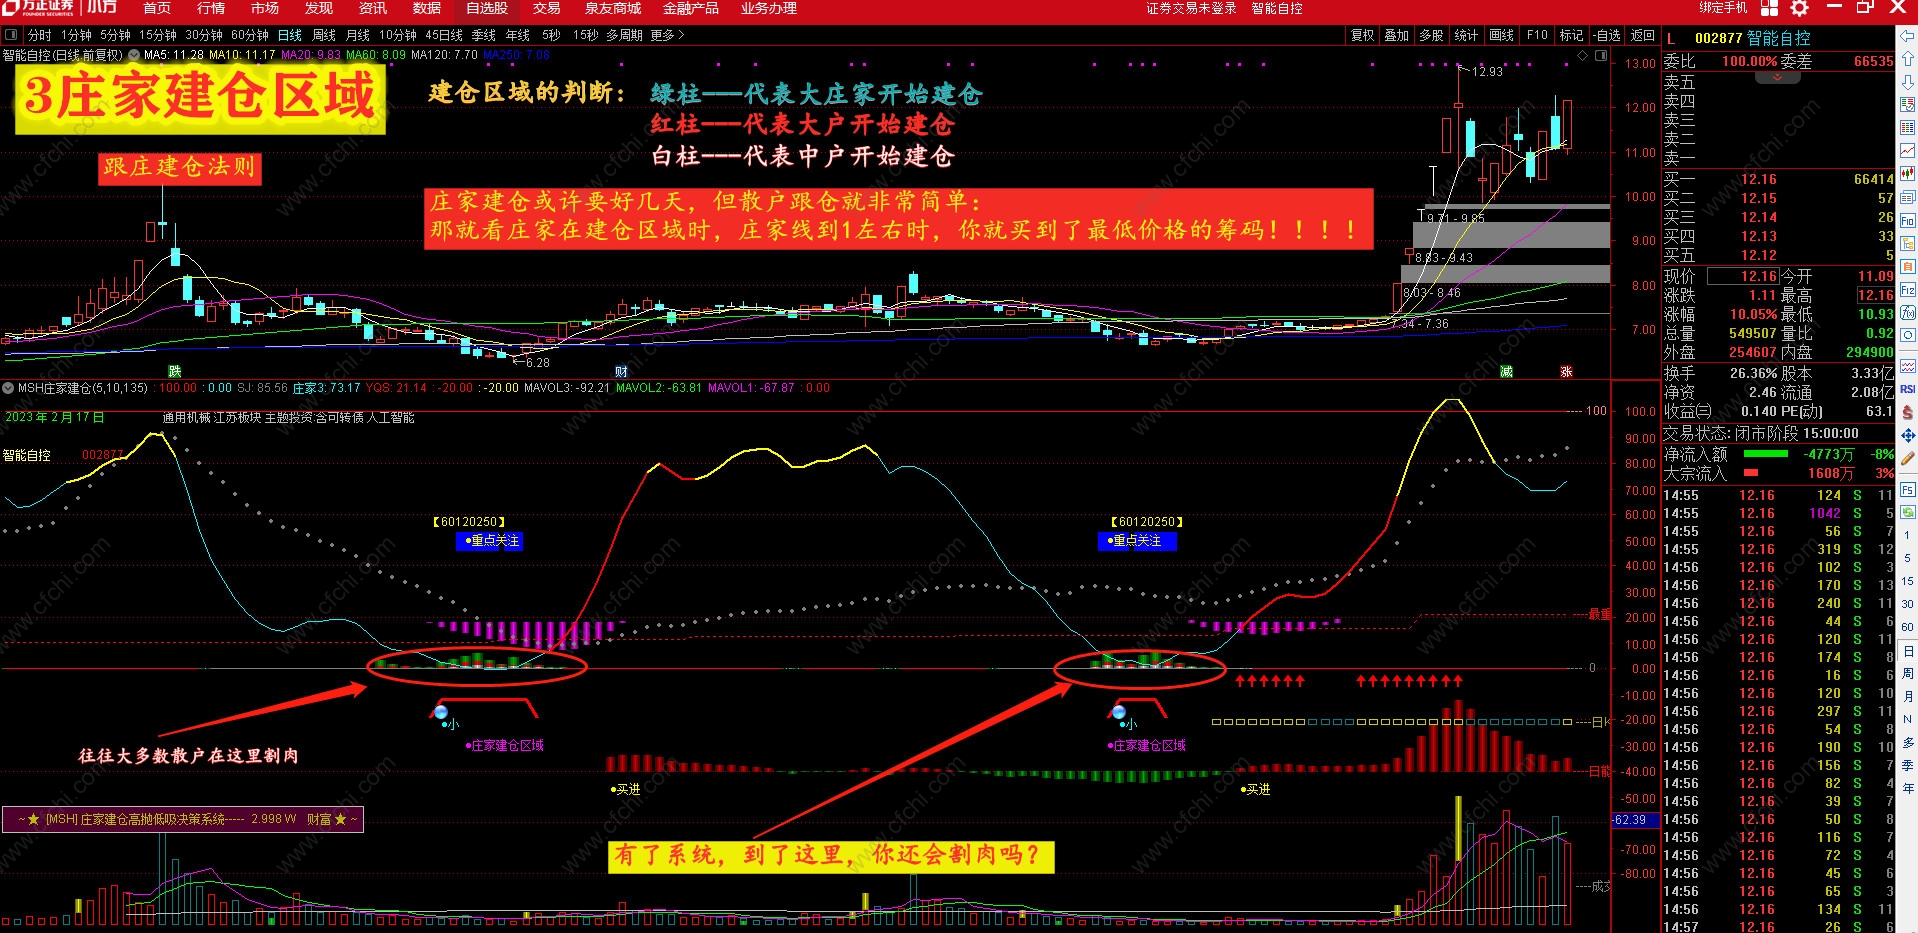1918x933 pixels.
Task: Expand the dropdown beside 智能自控(日线,前复权)
Action: [133, 56]
